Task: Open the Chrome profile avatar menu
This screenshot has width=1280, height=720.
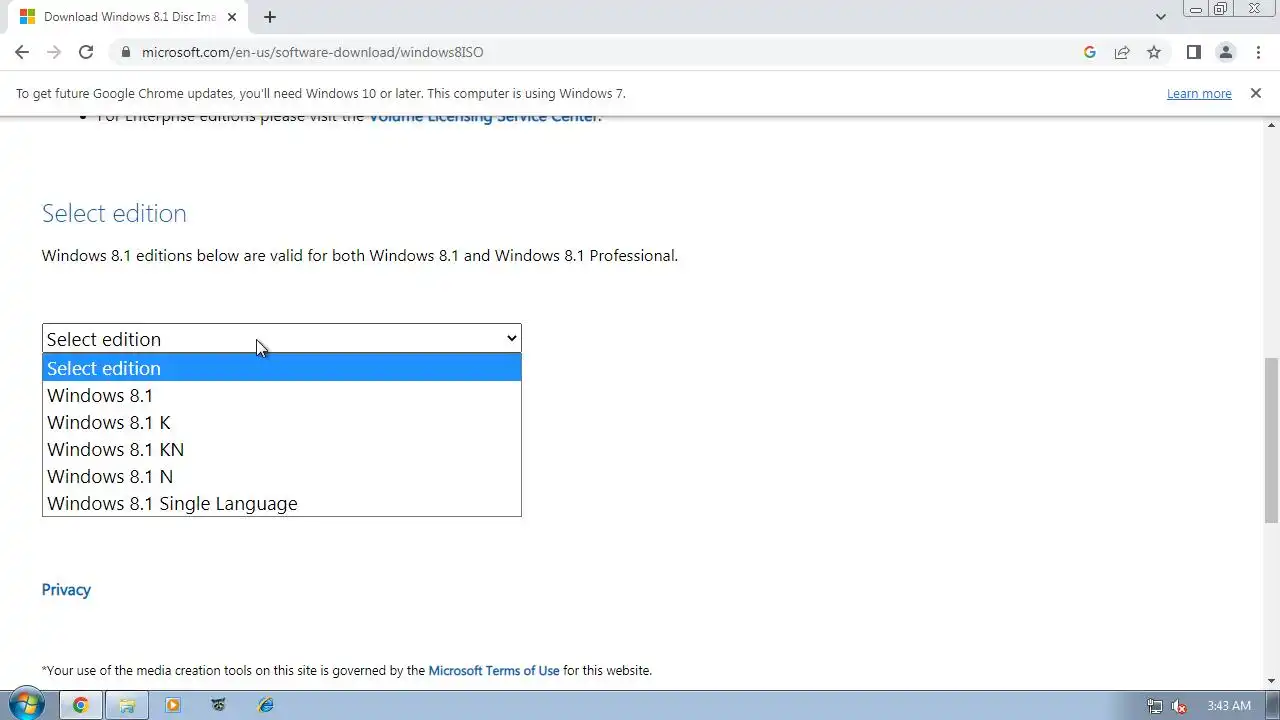Action: [x=1225, y=52]
